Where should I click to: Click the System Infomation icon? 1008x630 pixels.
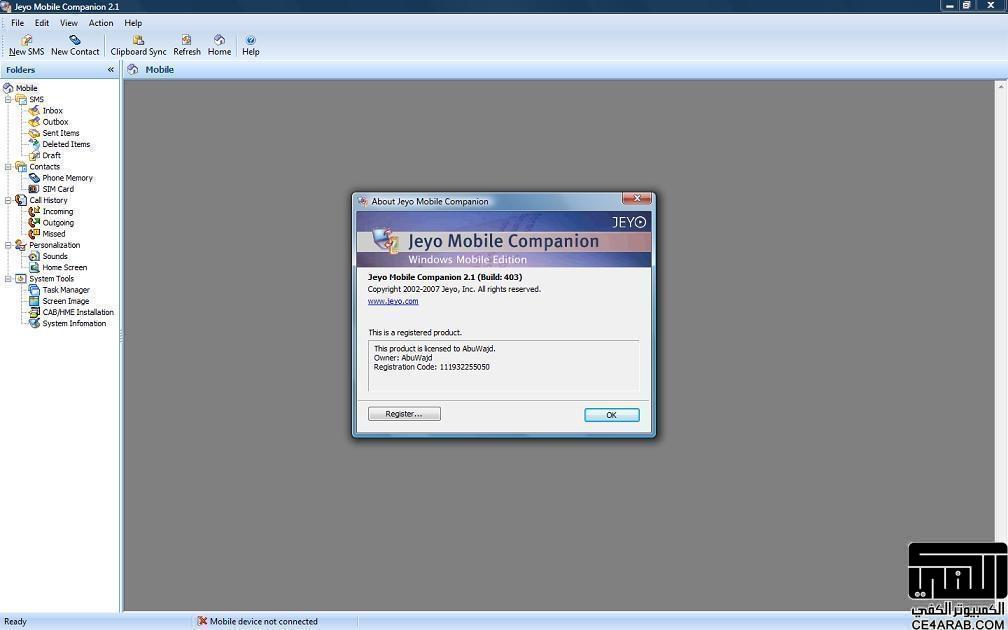34,323
